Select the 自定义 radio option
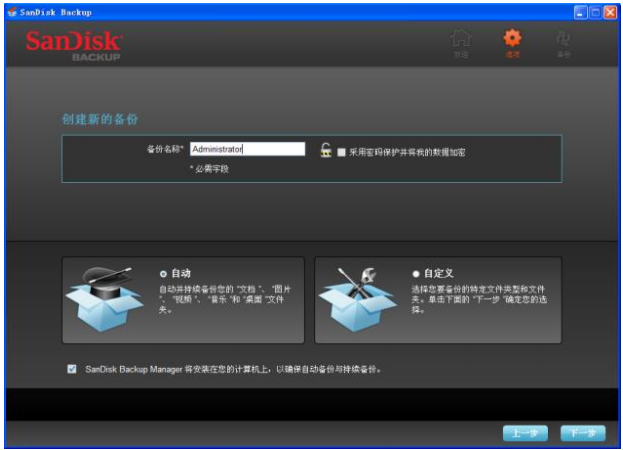Screen dimensions: 623x450 (x=416, y=274)
